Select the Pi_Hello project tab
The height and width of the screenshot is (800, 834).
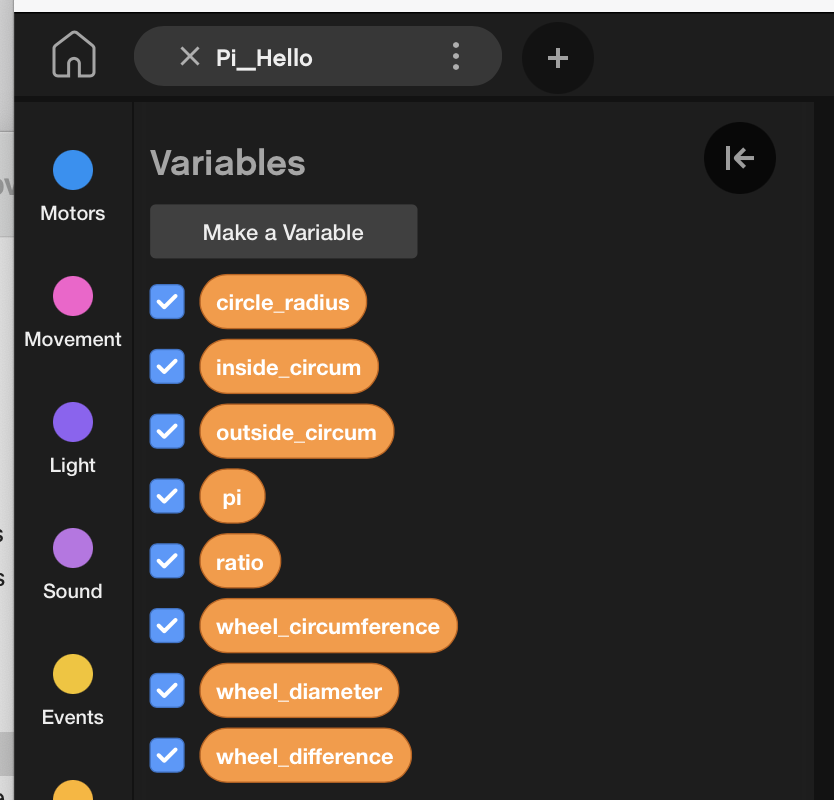[264, 58]
